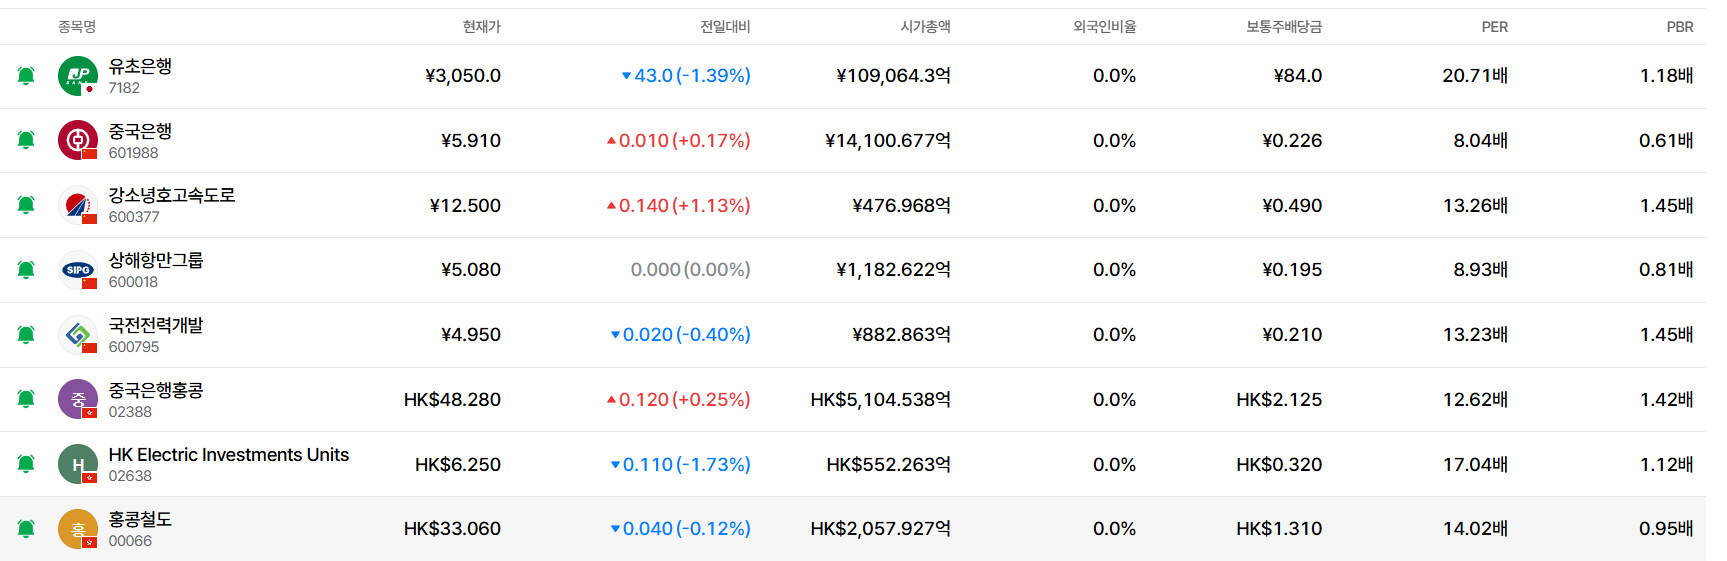This screenshot has width=1727, height=561.
Task: Toggle the alert bell for HK Electric Investments Units
Action: [x=26, y=464]
